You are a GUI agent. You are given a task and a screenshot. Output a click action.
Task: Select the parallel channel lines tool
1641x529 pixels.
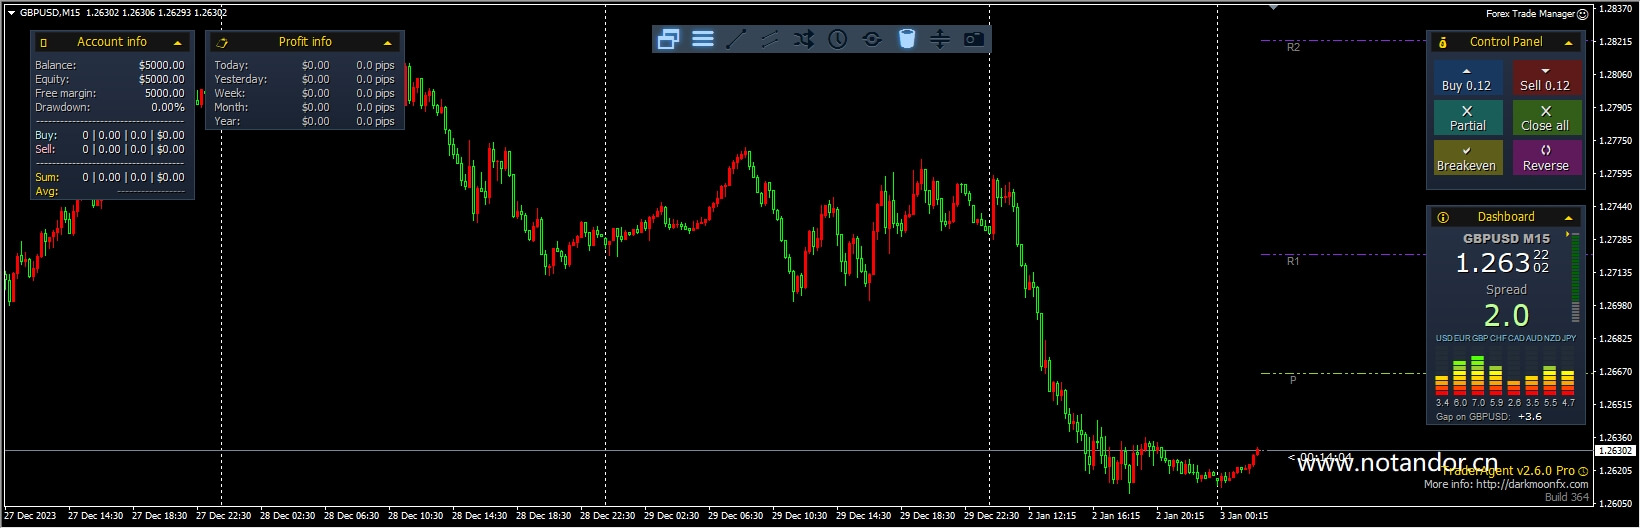770,39
